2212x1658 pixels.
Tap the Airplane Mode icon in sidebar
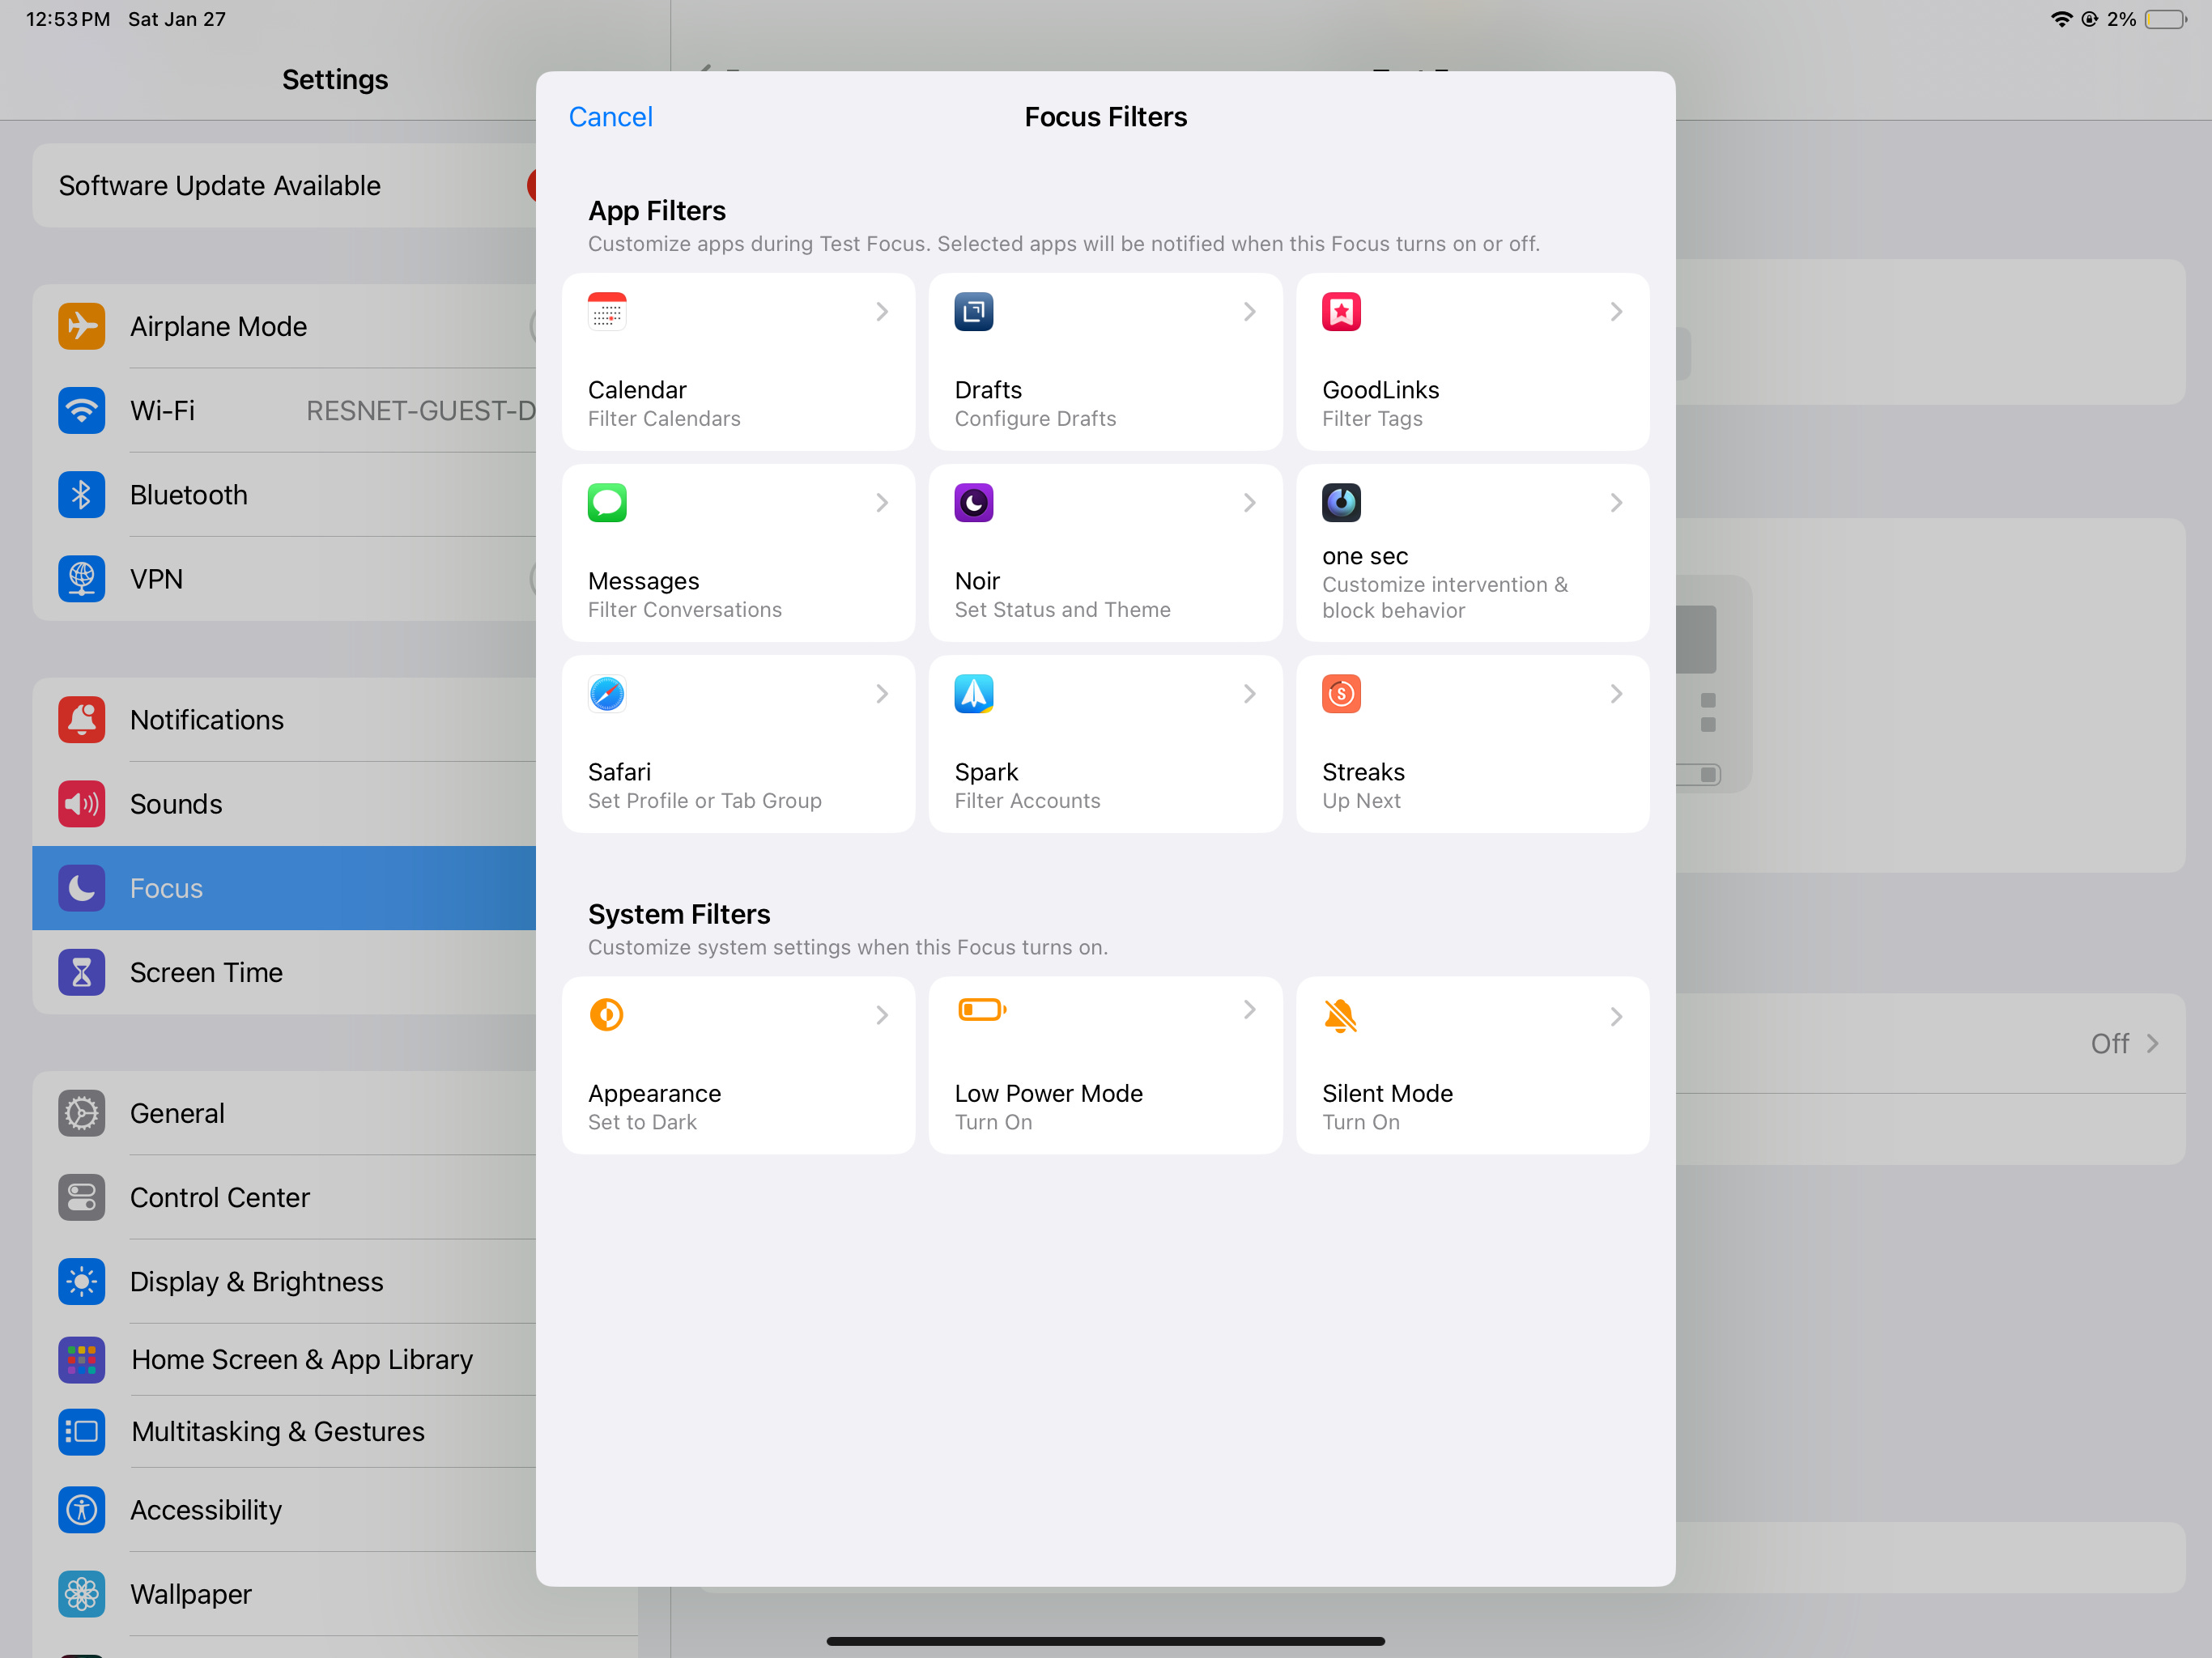coord(82,326)
